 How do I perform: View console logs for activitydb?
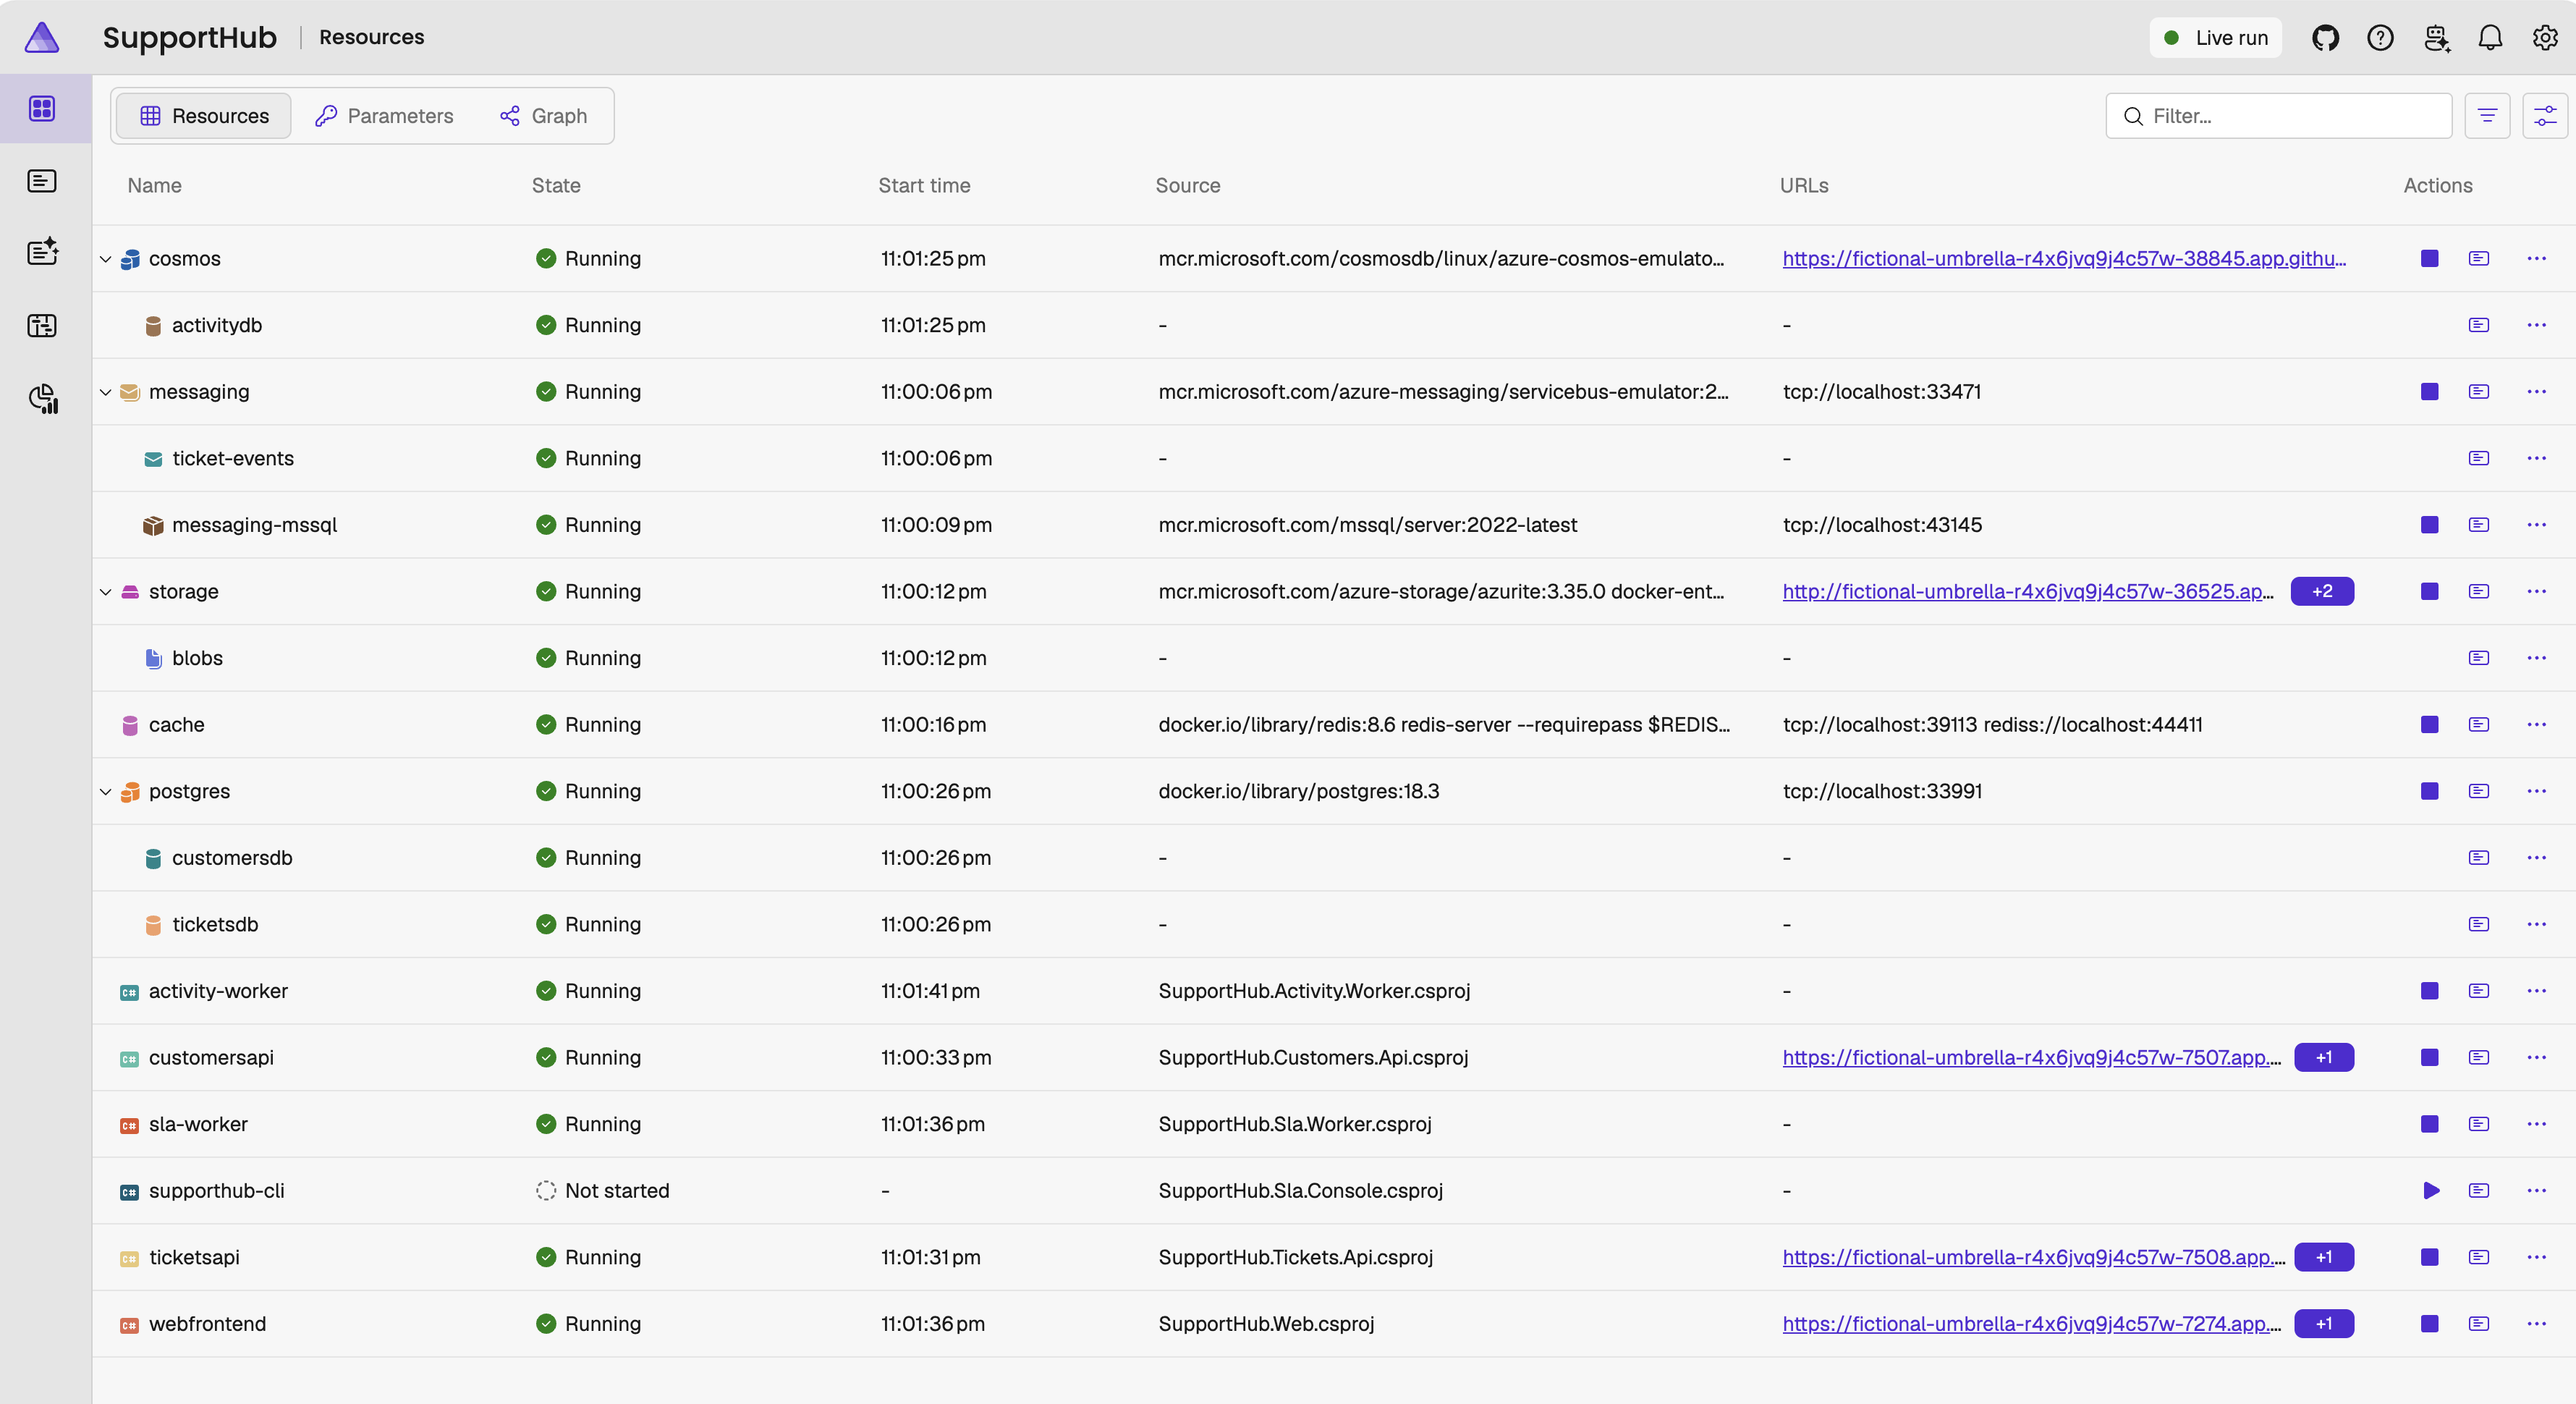pyautogui.click(x=2478, y=325)
